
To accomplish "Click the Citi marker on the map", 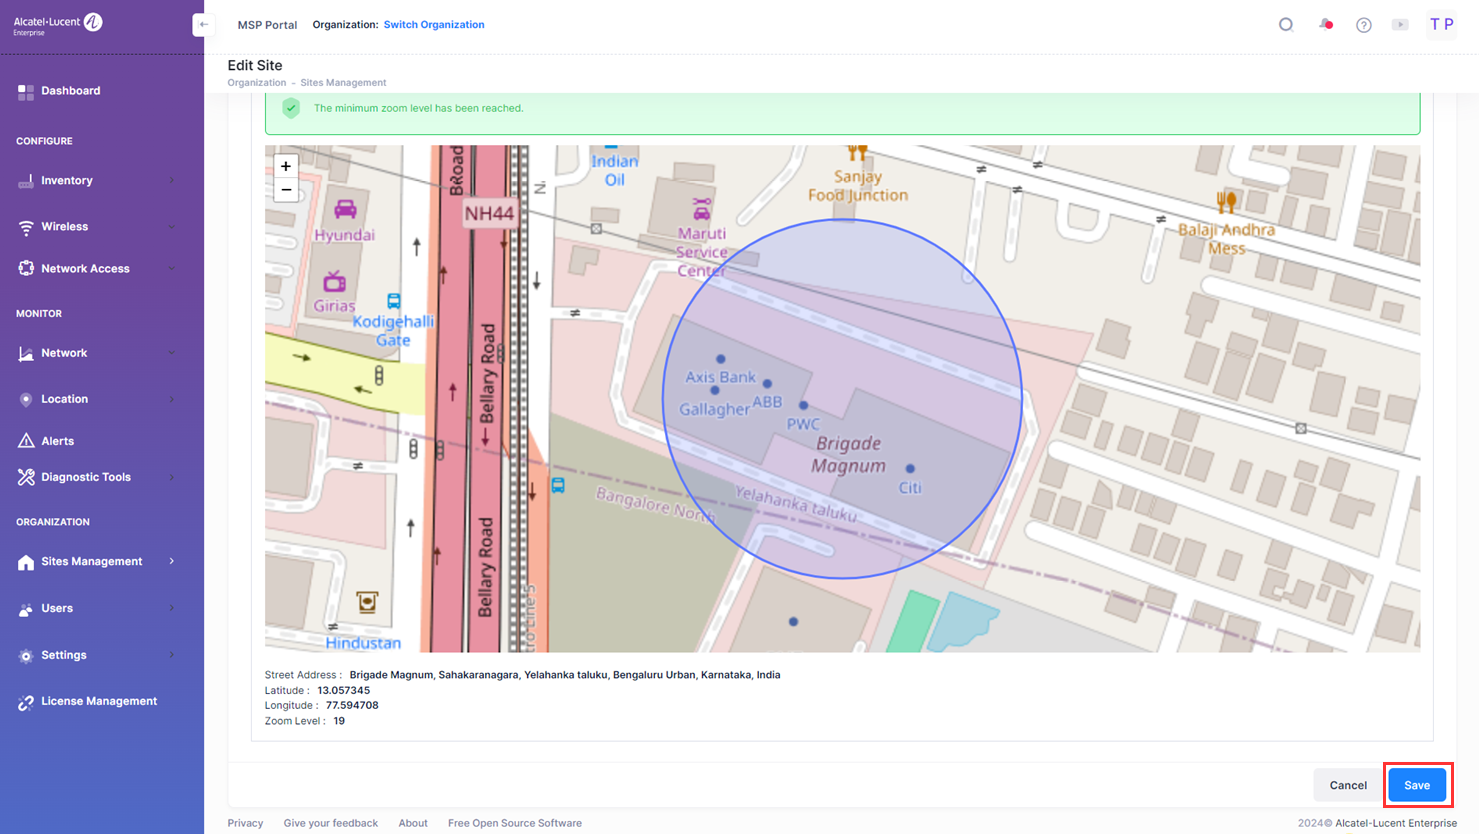I will [x=910, y=469].
